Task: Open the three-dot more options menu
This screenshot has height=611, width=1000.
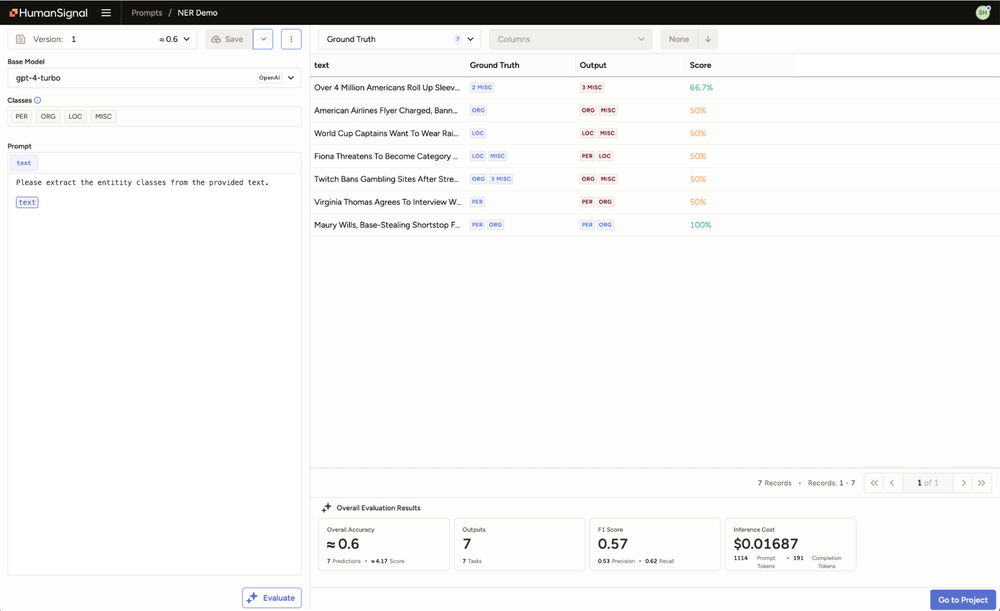Action: pos(291,40)
